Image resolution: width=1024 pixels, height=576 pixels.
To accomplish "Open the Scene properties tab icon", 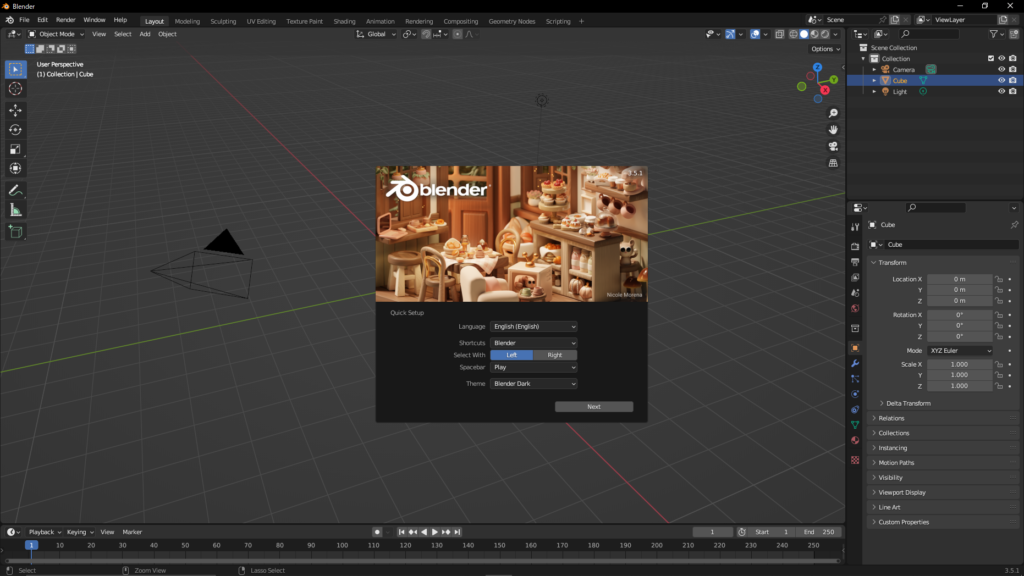I will coord(855,293).
